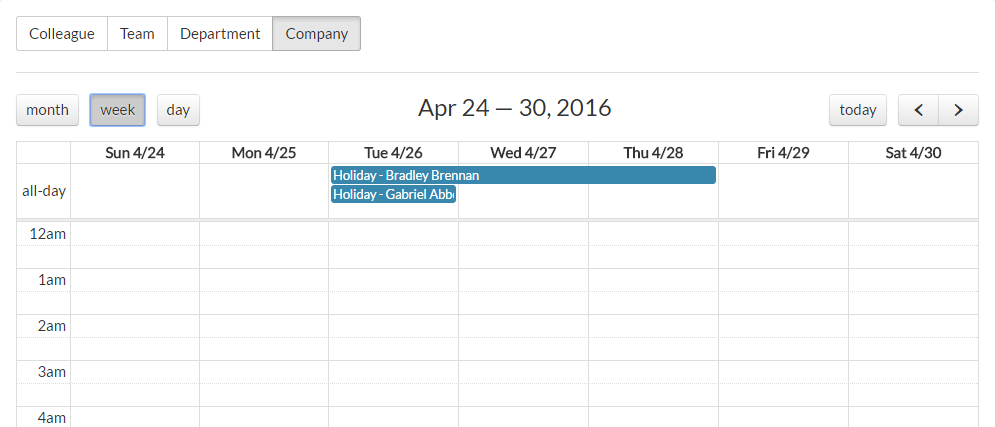
Task: Jump to today's date
Action: pyautogui.click(x=858, y=110)
